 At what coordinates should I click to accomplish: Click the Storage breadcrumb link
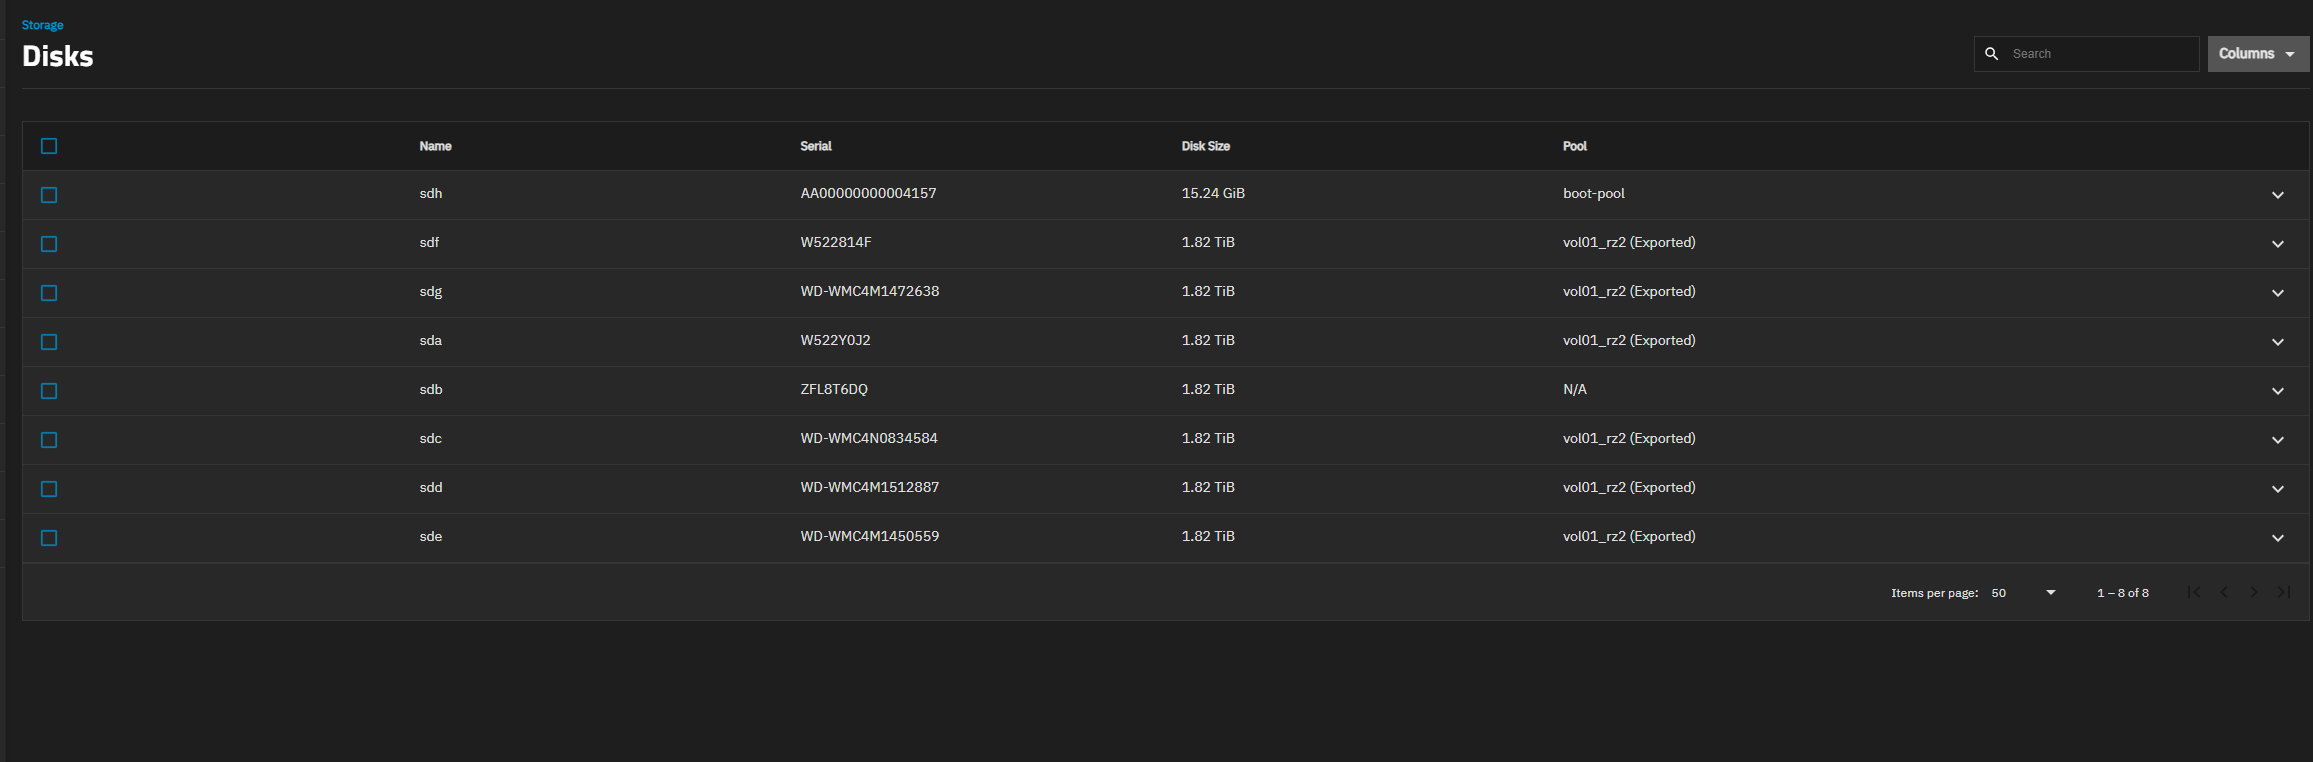42,25
